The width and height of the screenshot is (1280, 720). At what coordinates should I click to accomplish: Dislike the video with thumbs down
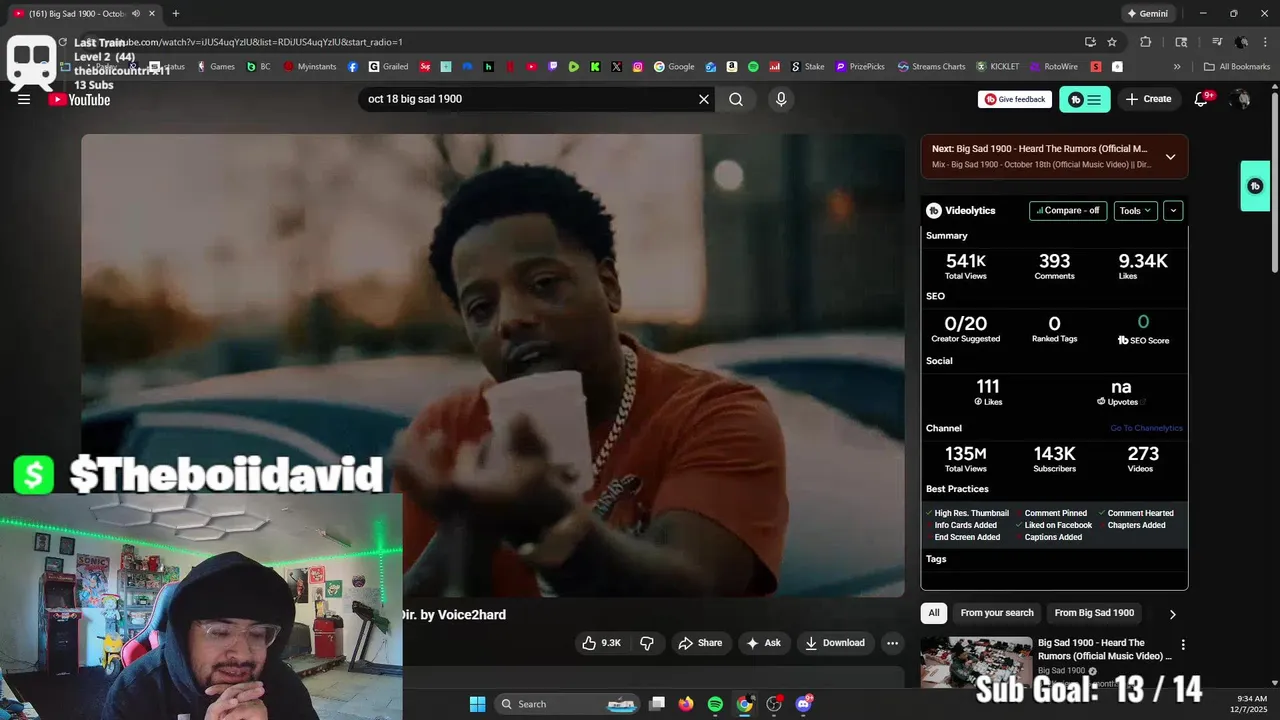[x=647, y=643]
